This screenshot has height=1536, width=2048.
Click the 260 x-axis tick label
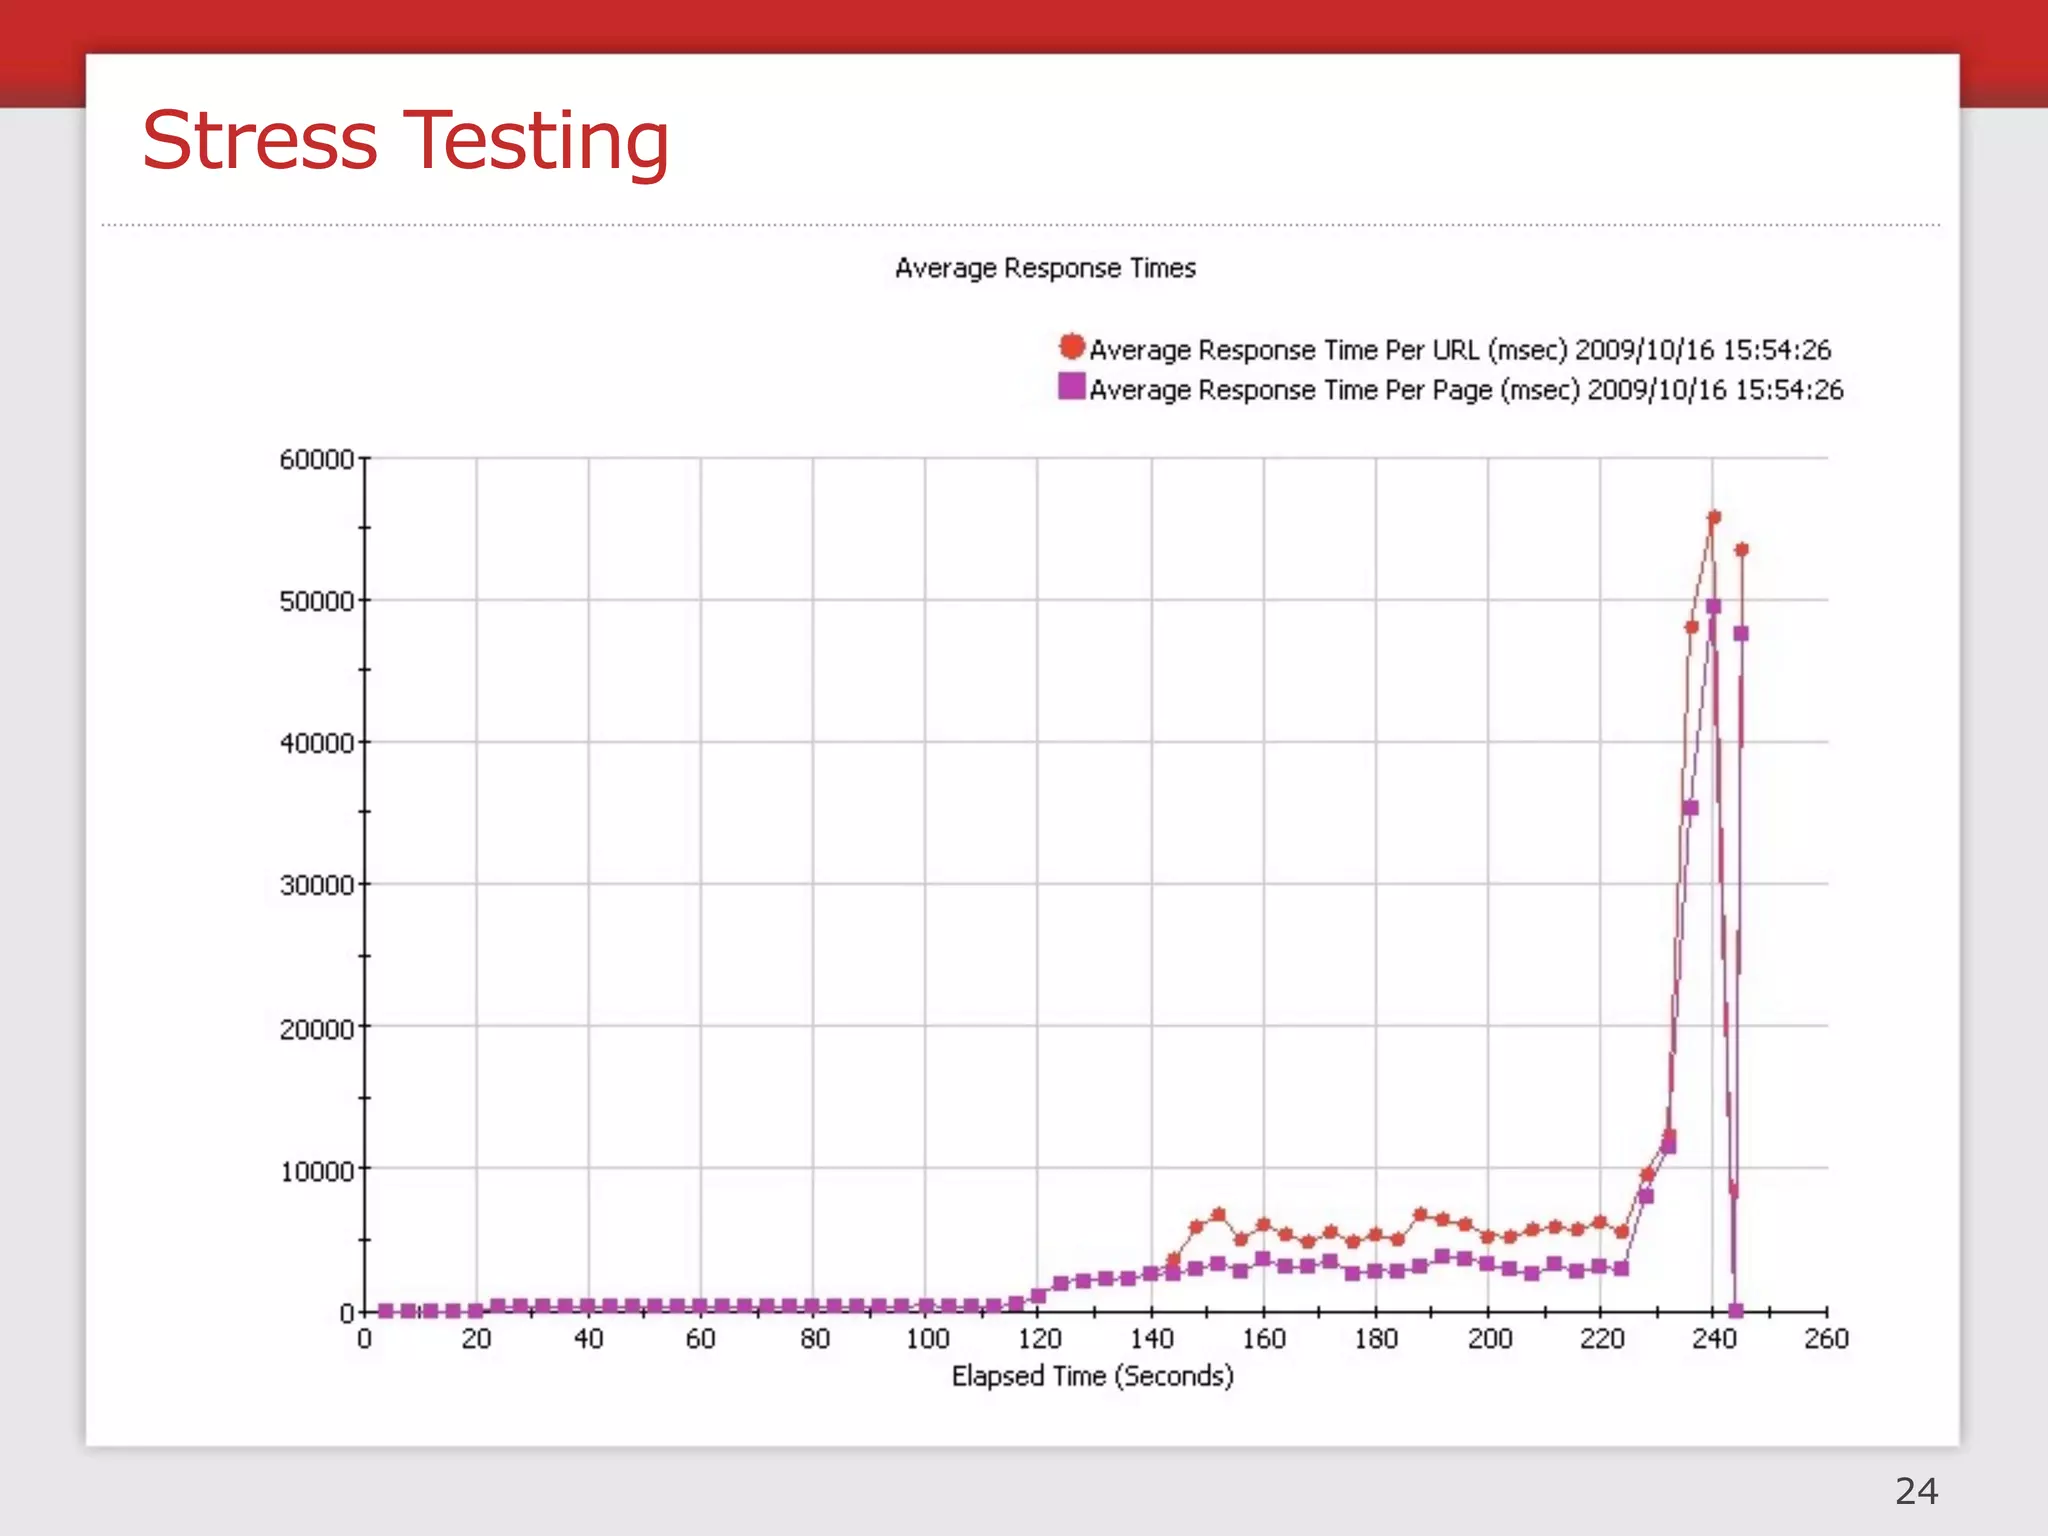[1826, 1339]
